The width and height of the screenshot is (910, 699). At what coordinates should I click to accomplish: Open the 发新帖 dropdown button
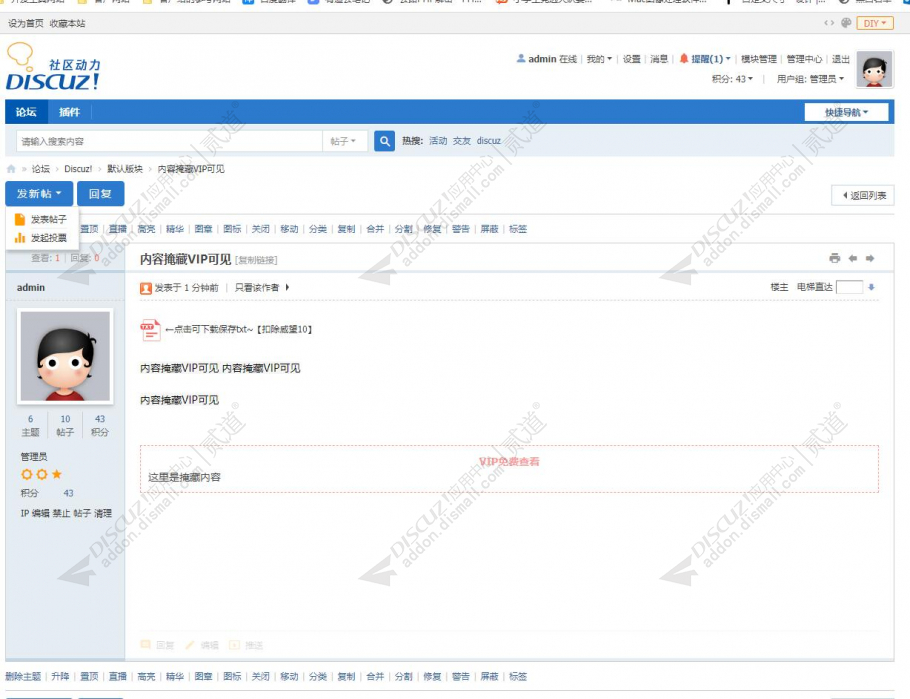(39, 194)
